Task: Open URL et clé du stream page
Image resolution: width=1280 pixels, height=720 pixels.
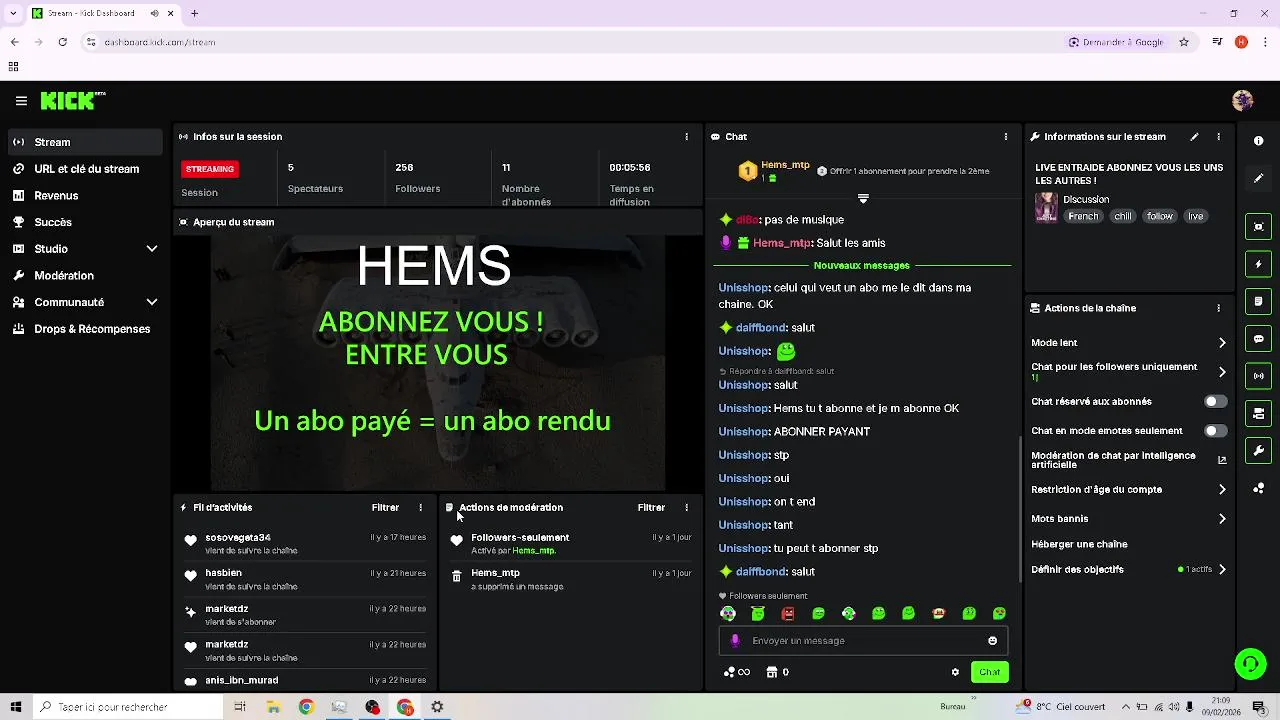Action: (85, 169)
